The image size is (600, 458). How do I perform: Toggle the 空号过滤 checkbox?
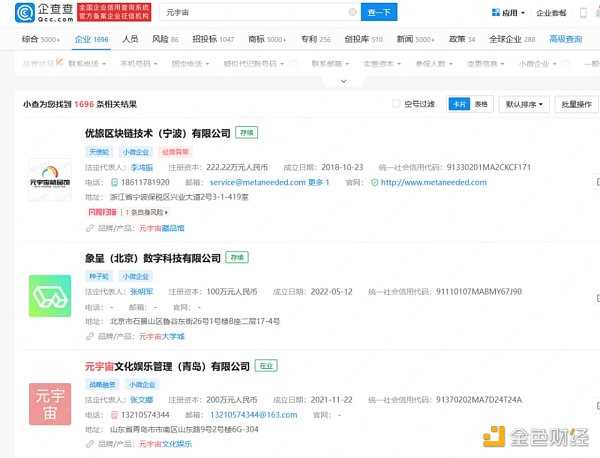(x=397, y=103)
